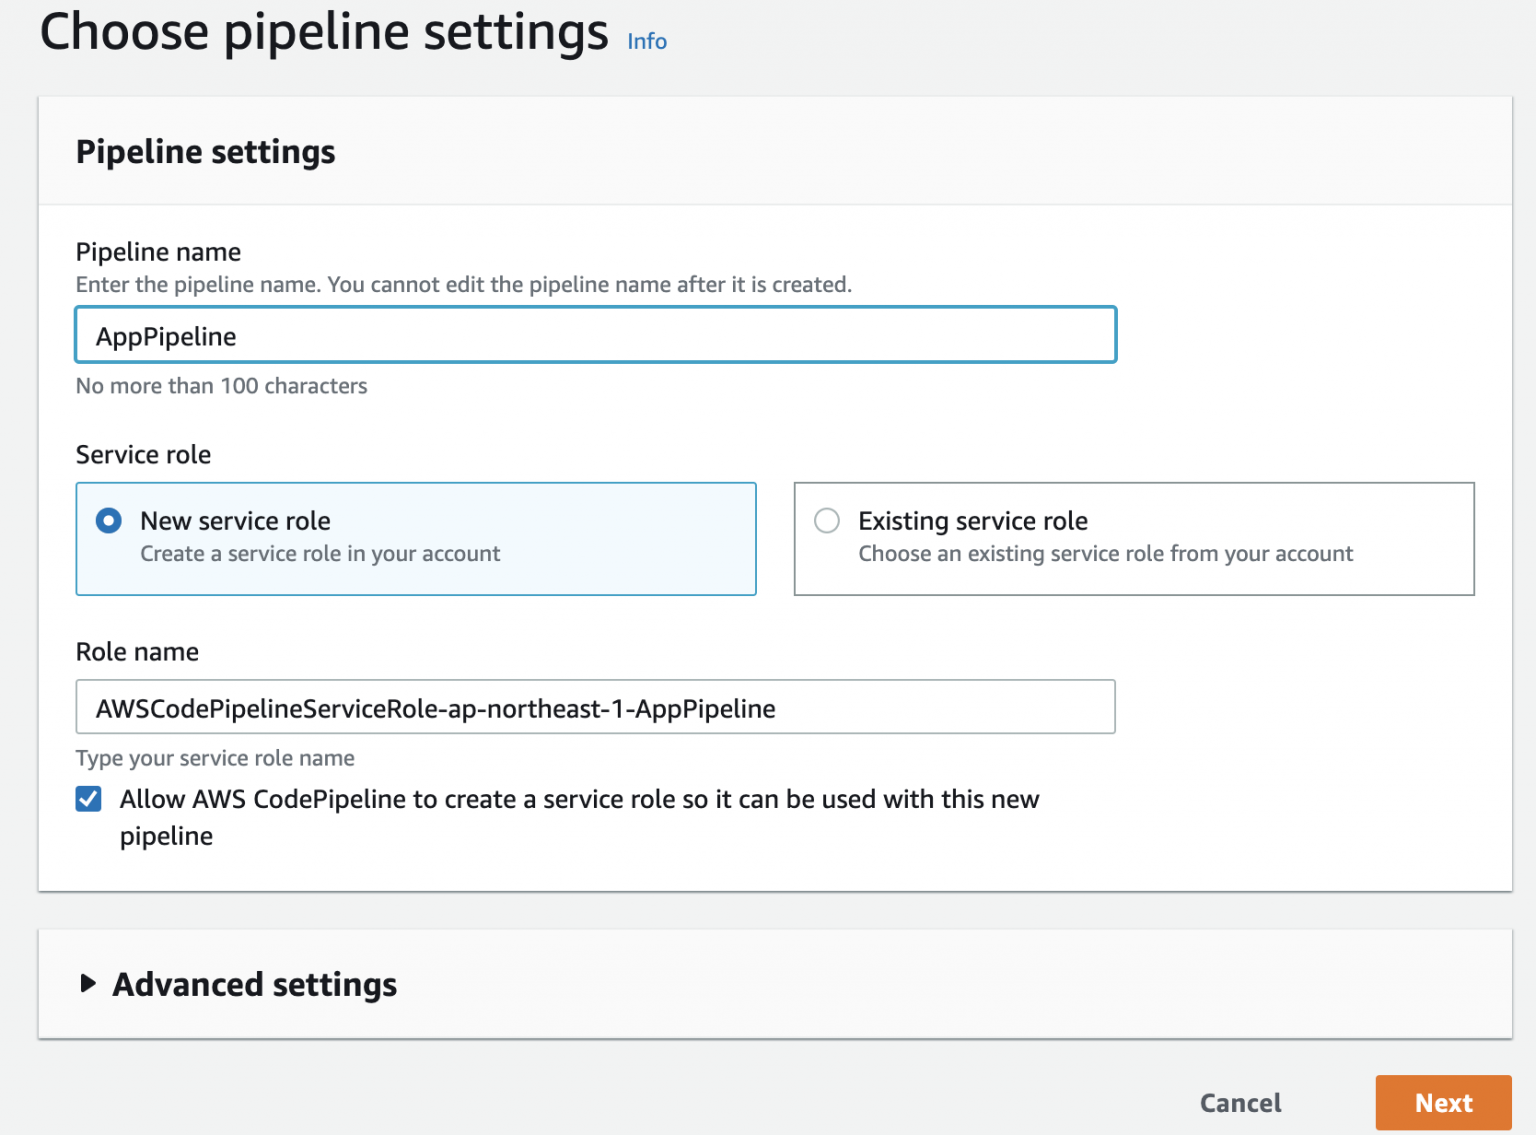Click the Pipeline settings section header
The height and width of the screenshot is (1135, 1536).
pos(204,151)
